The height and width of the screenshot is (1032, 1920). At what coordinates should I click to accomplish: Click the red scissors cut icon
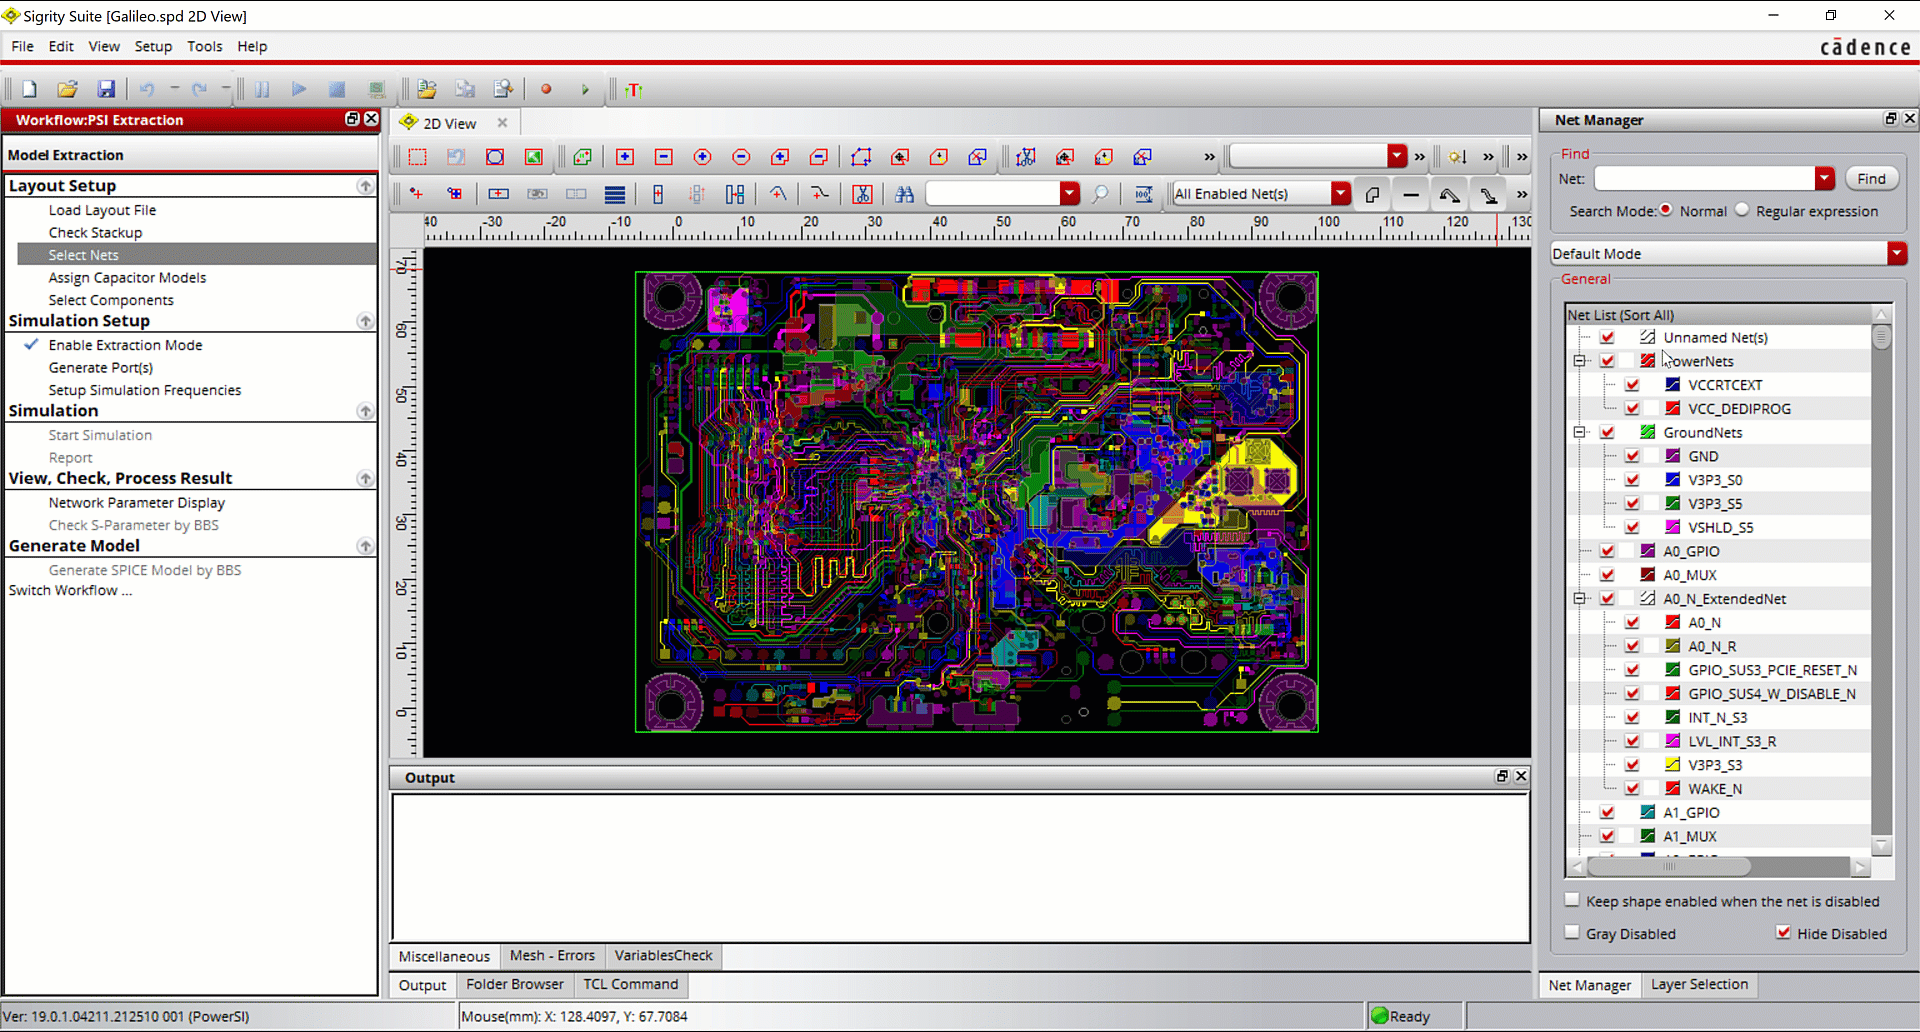[x=862, y=194]
